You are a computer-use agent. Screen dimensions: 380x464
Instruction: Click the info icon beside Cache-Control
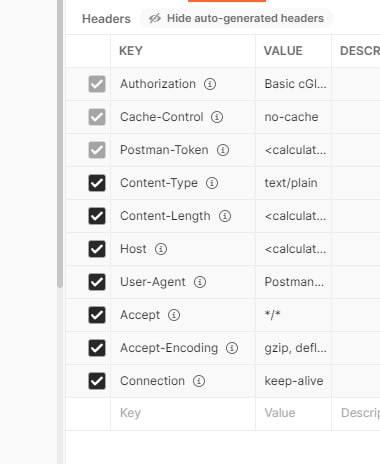coord(217,117)
